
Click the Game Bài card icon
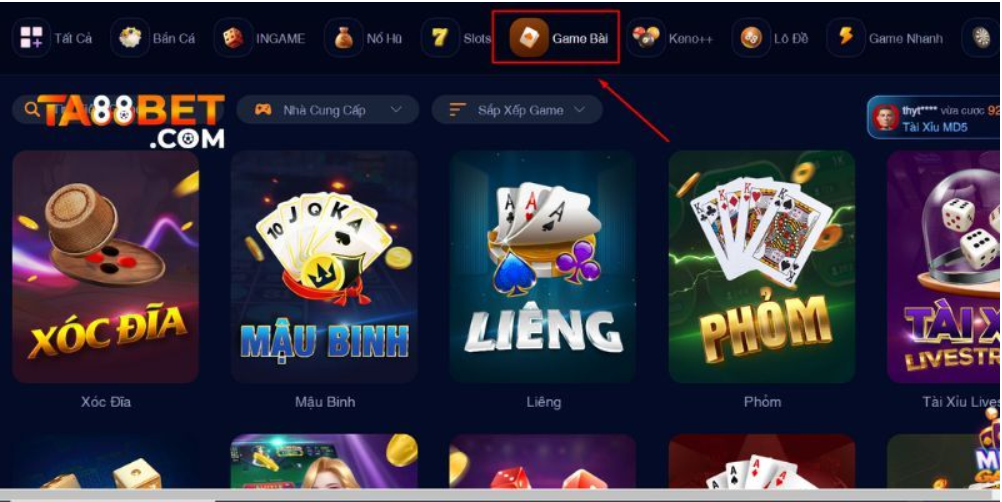(529, 38)
